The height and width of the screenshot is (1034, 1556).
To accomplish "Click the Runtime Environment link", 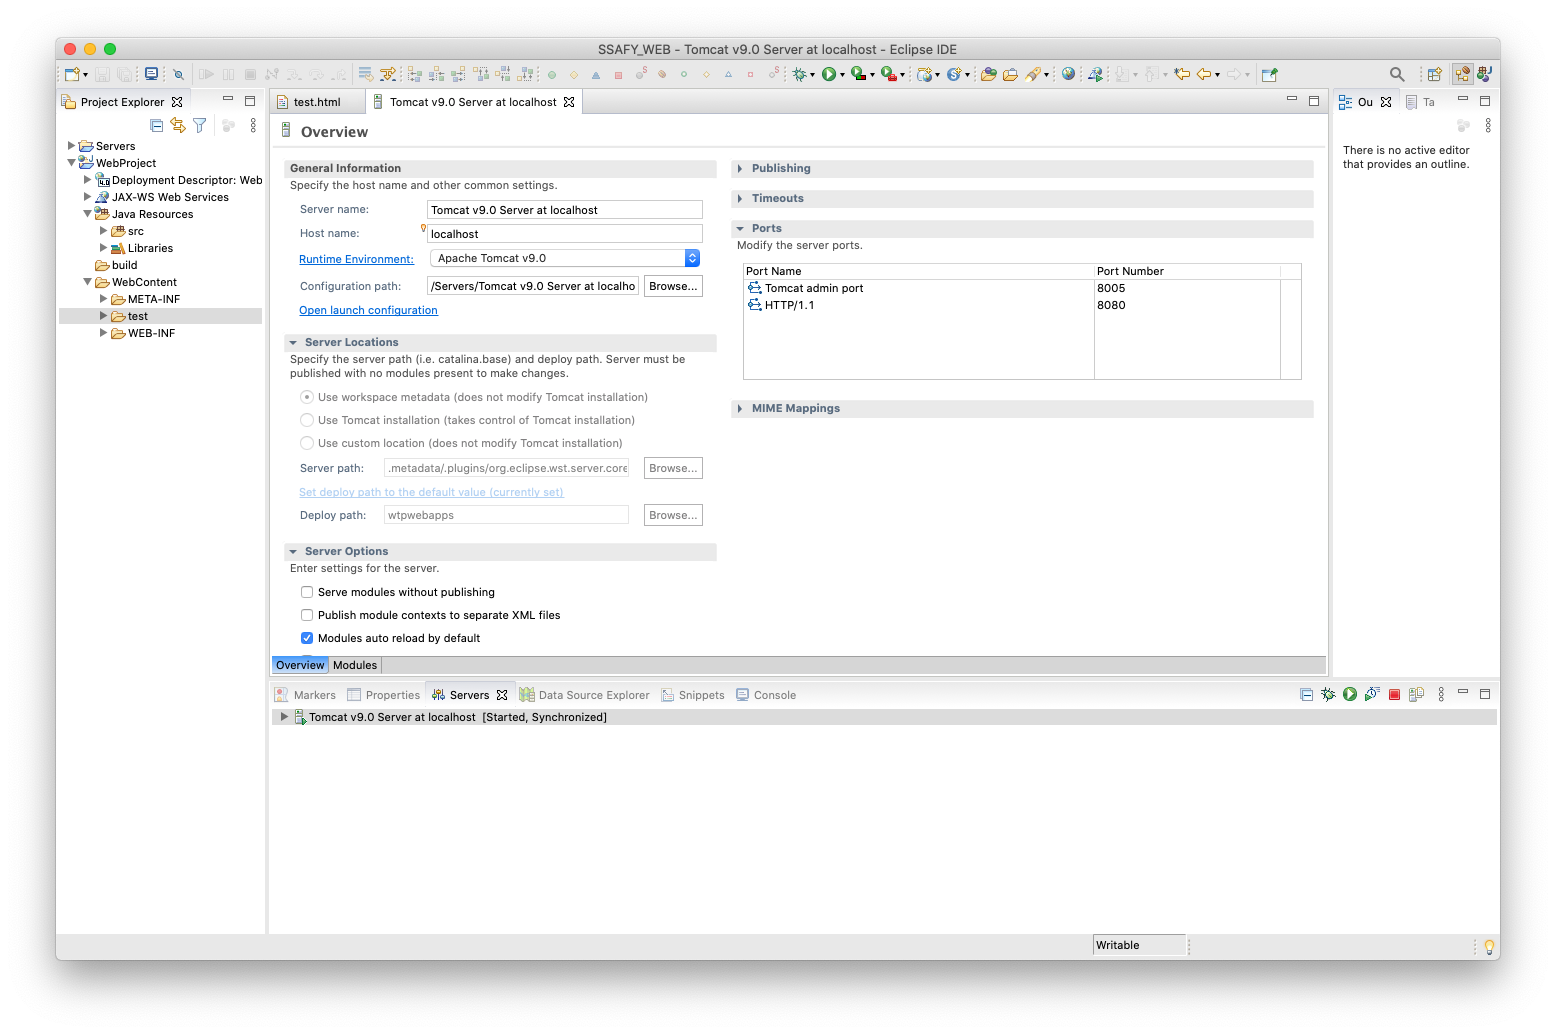I will click(x=356, y=259).
